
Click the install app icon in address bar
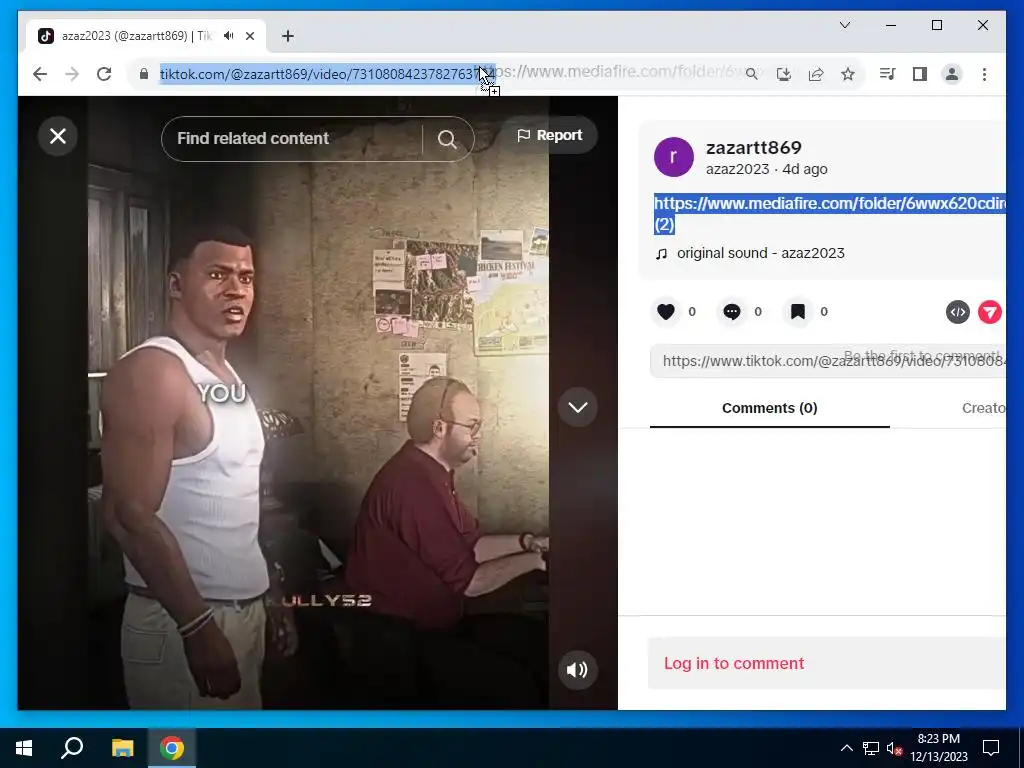pyautogui.click(x=784, y=74)
